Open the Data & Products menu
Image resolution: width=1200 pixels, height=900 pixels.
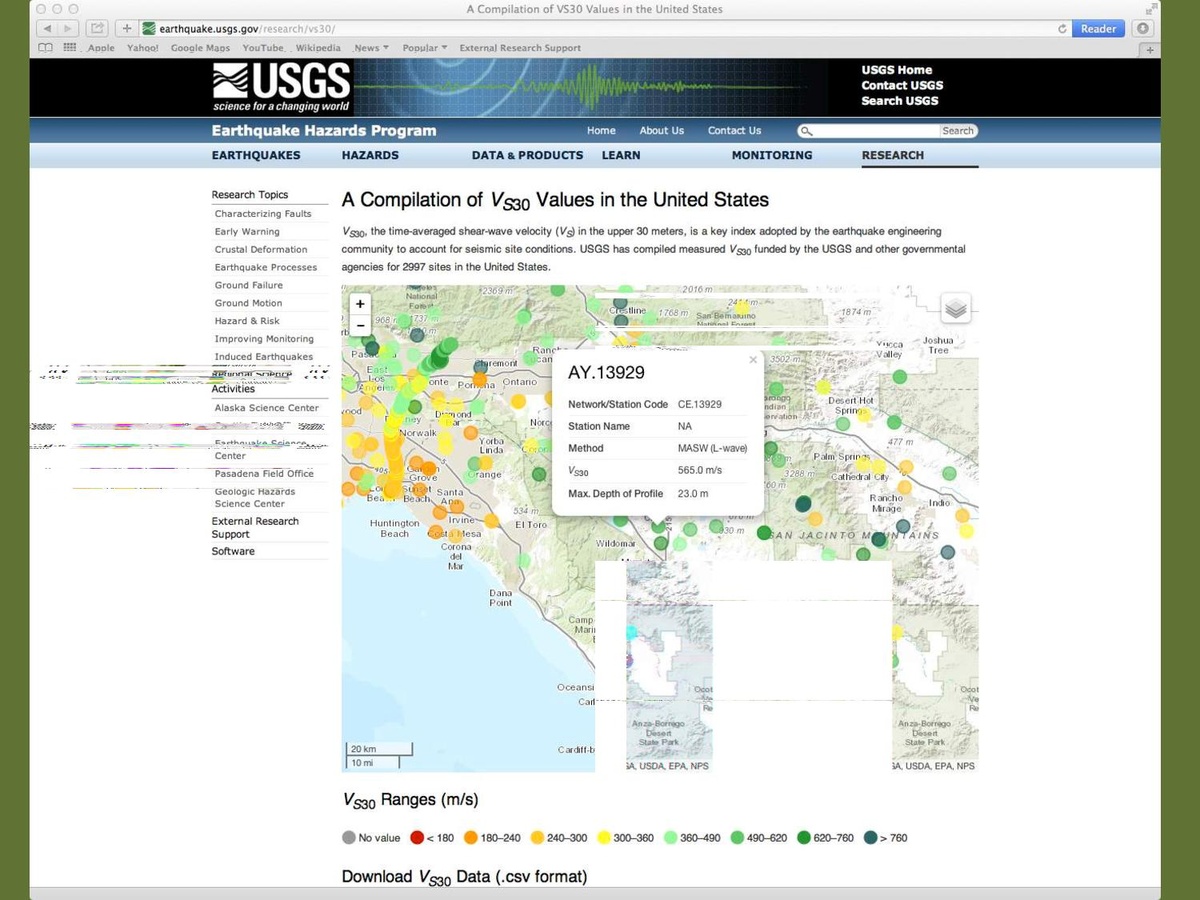pos(527,155)
